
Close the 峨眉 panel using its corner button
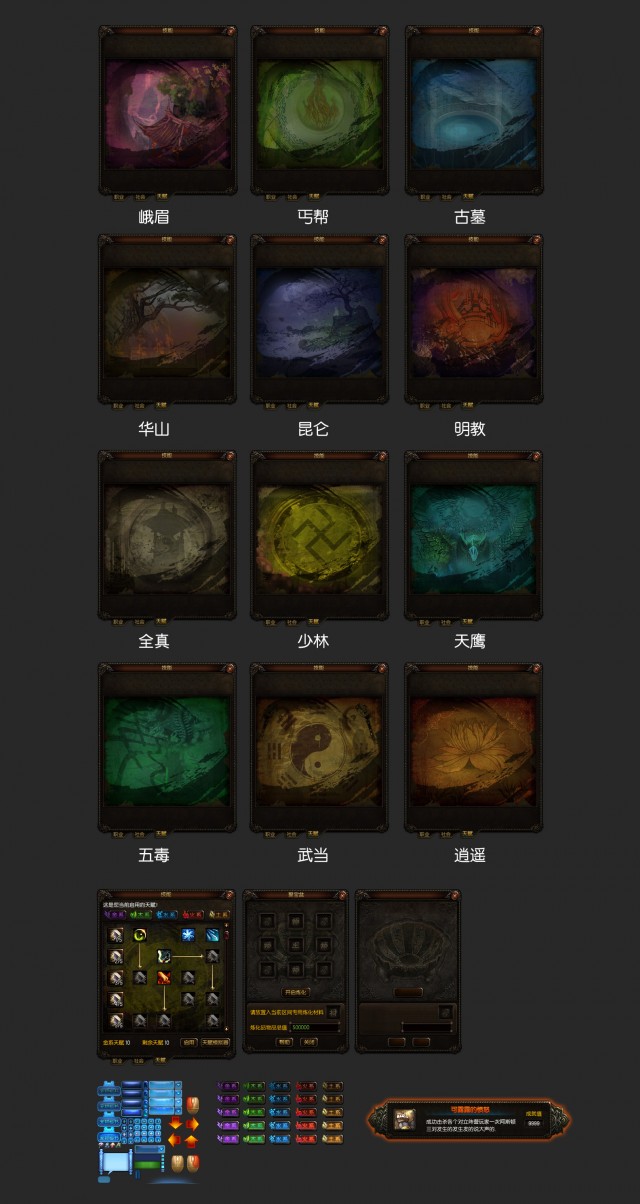tap(228, 32)
